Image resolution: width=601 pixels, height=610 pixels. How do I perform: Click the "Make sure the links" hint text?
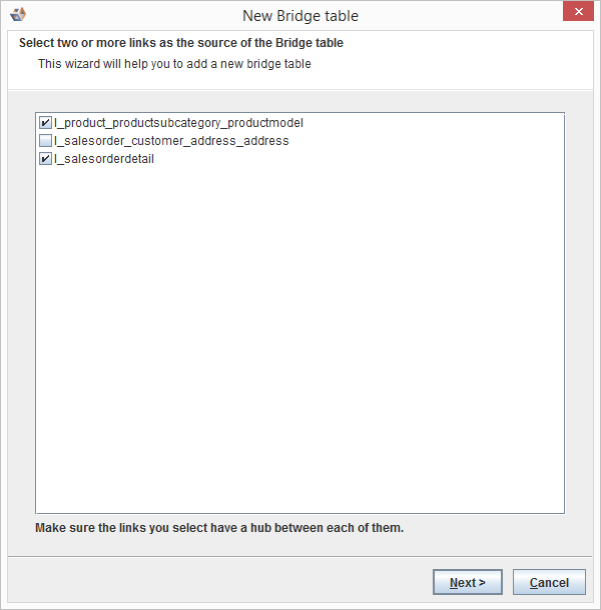pos(219,527)
